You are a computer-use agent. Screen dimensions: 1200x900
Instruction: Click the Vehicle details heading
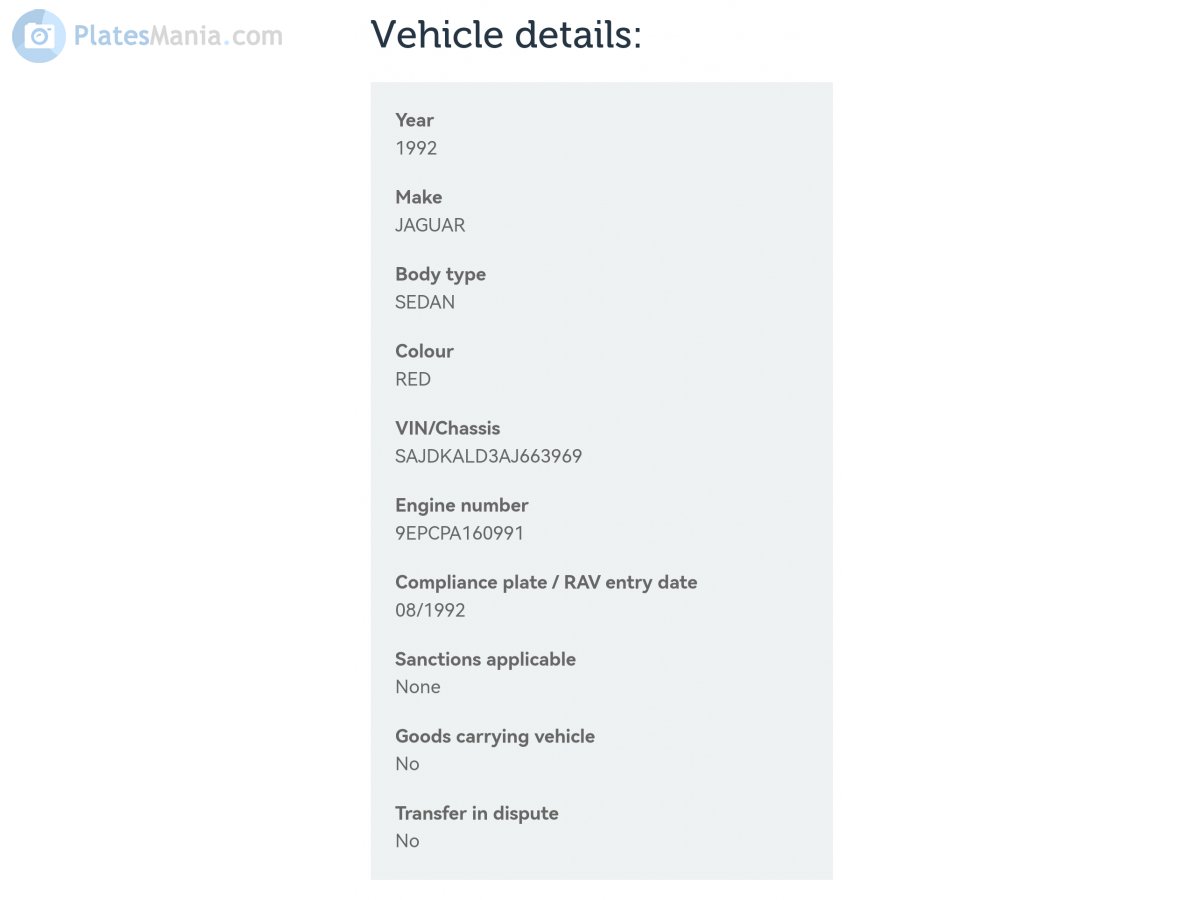pos(506,35)
